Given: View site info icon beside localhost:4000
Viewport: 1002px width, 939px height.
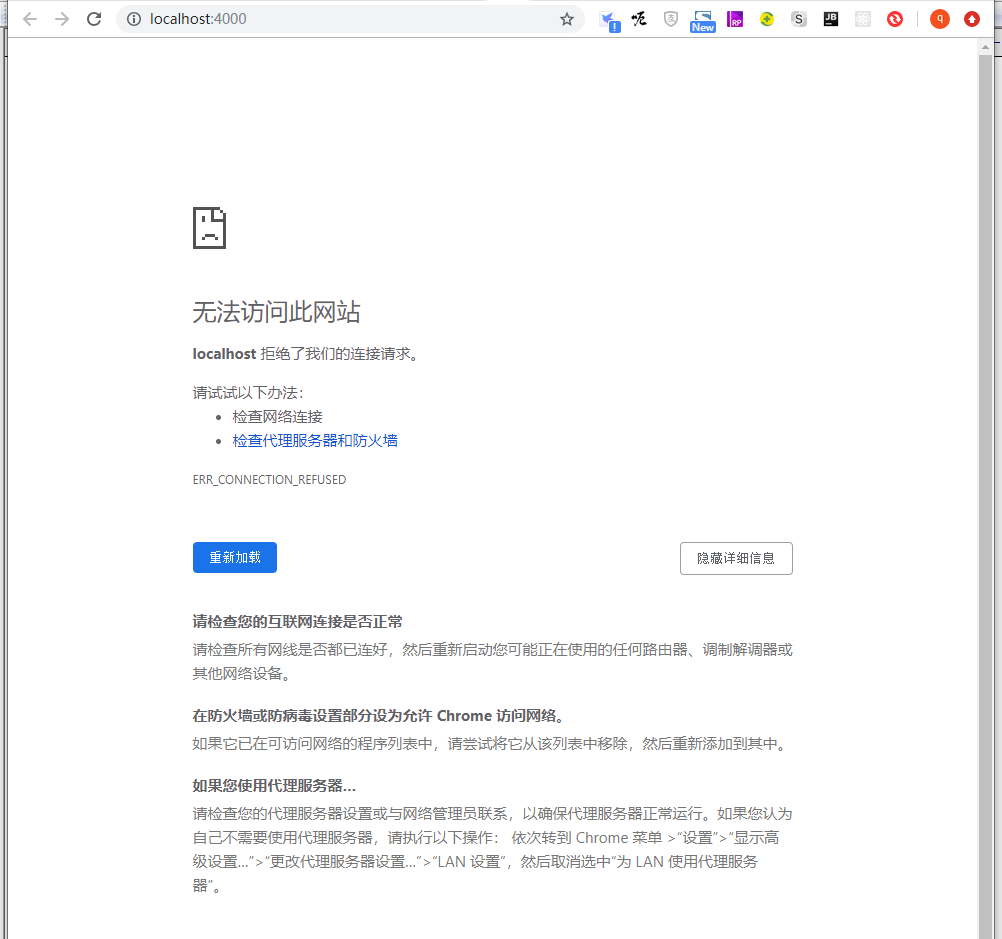Looking at the screenshot, I should pyautogui.click(x=134, y=19).
